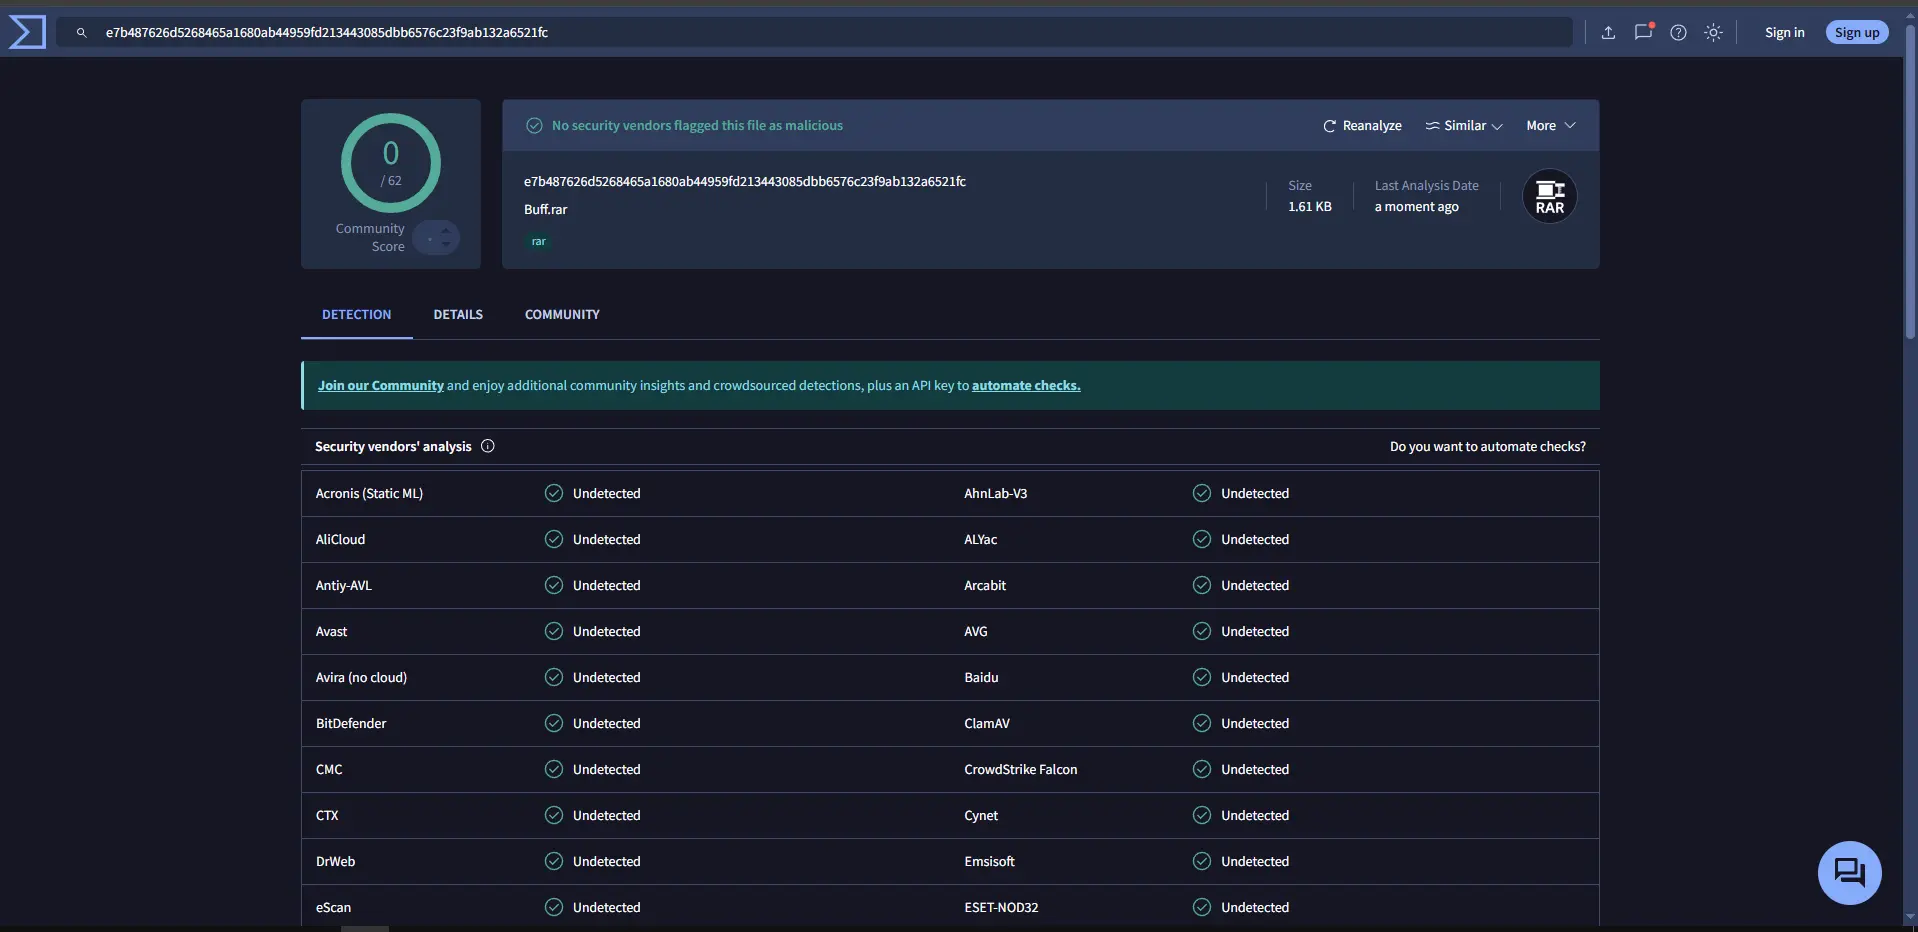Click the search magnifier icon
The width and height of the screenshot is (1918, 932).
[82, 33]
